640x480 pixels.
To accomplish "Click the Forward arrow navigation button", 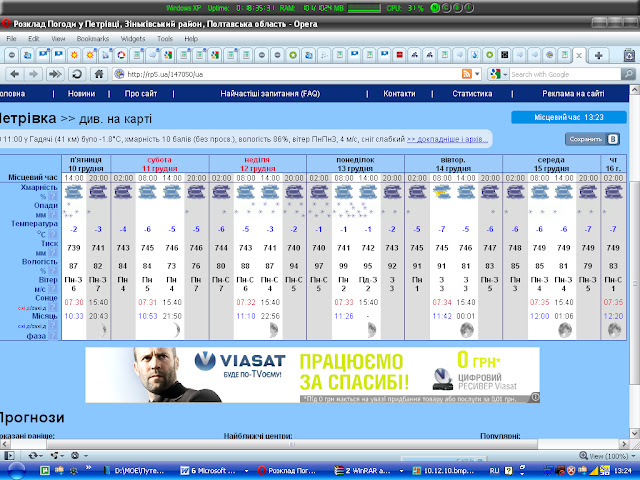I will 33,74.
